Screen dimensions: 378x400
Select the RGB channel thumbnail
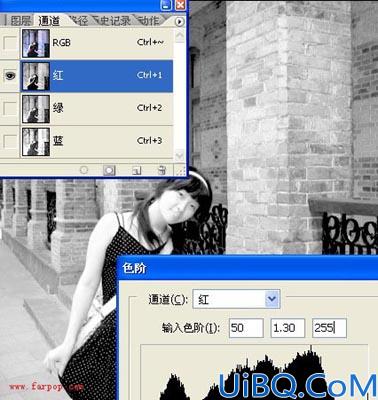(35, 43)
